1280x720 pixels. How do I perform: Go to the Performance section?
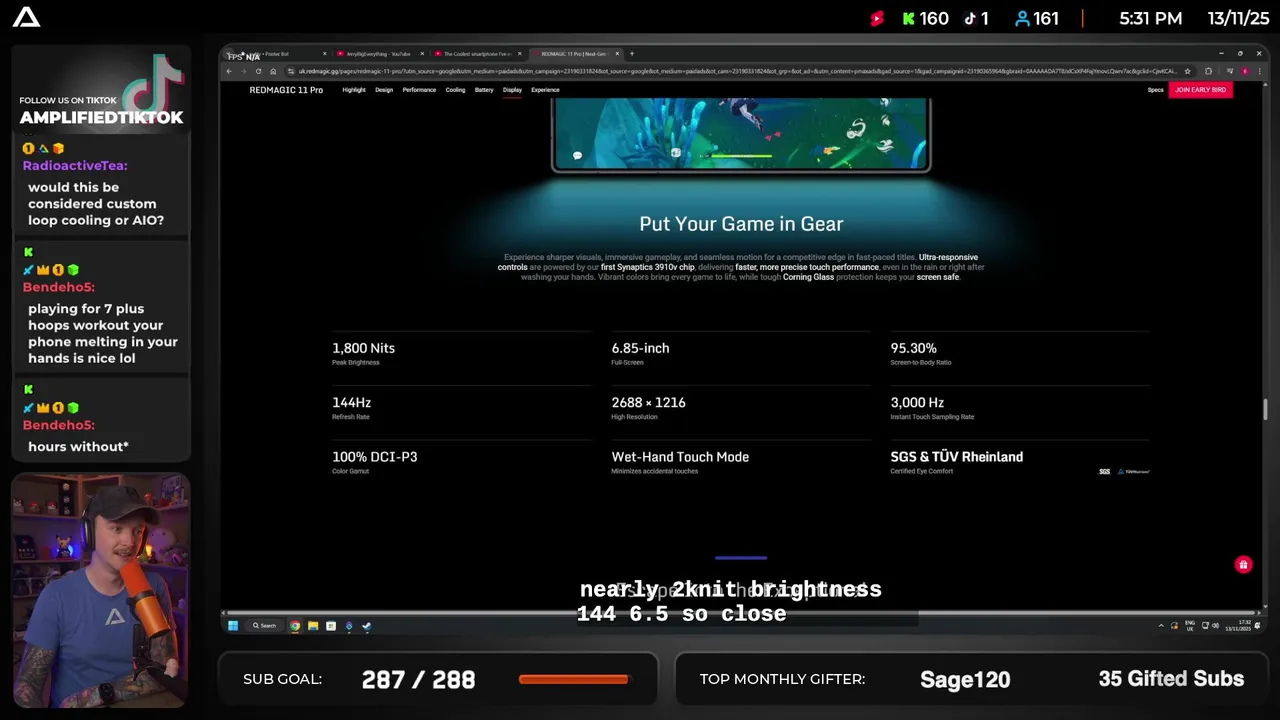tap(419, 90)
